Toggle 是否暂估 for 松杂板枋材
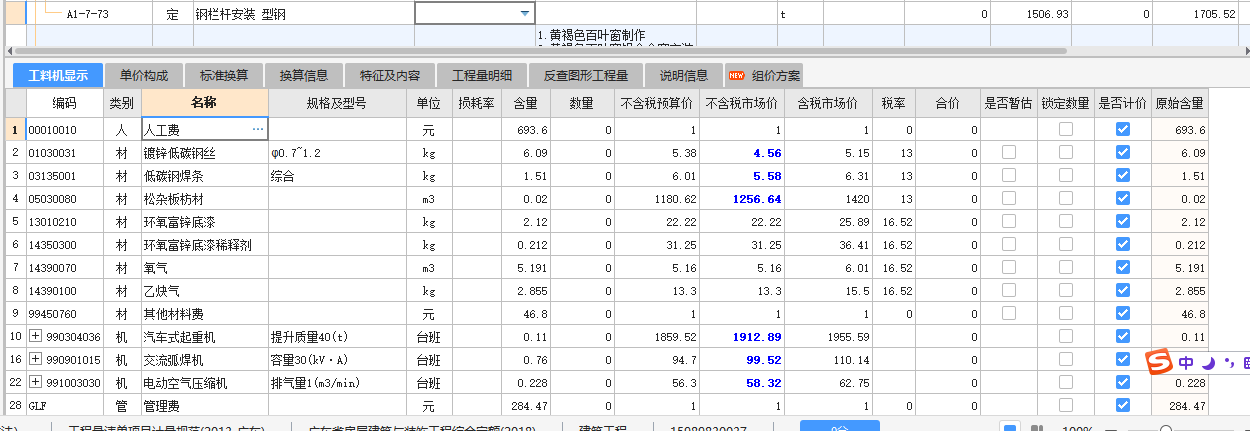1250x431 pixels. [1008, 199]
